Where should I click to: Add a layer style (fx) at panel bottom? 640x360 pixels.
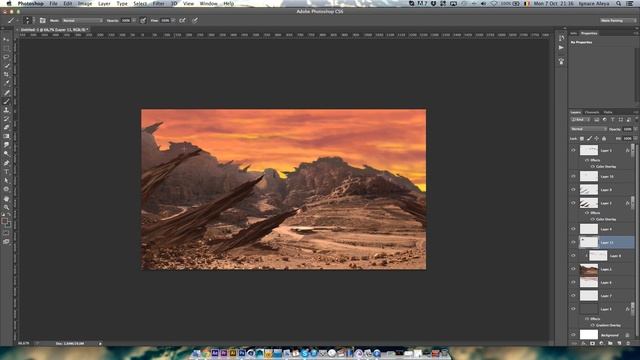coord(583,344)
